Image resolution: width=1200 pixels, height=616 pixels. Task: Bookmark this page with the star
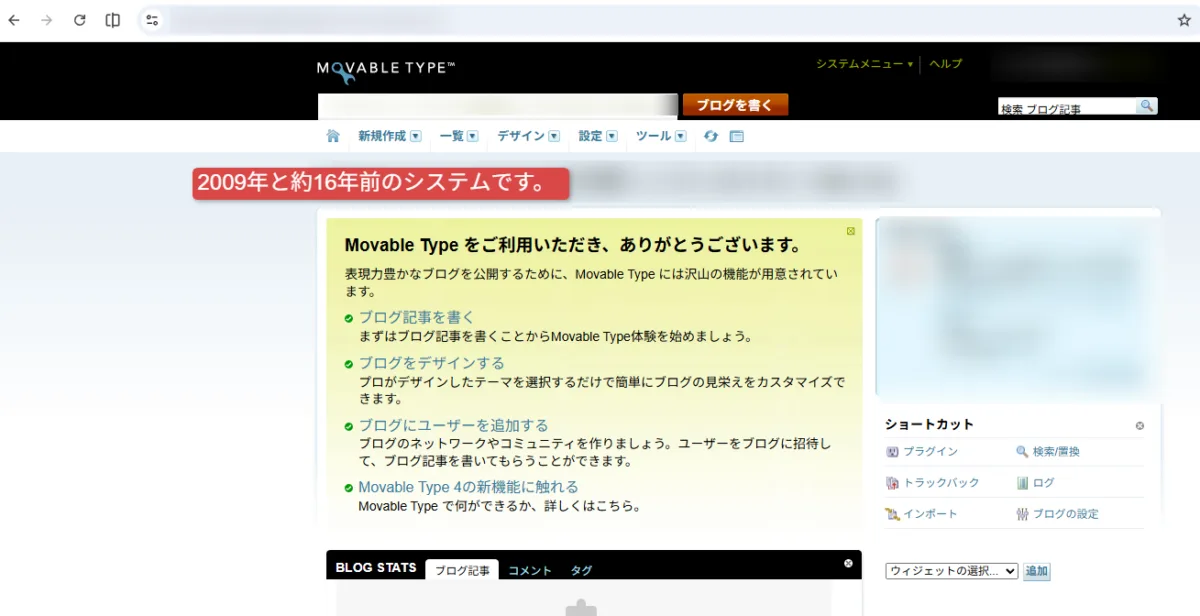1184,20
